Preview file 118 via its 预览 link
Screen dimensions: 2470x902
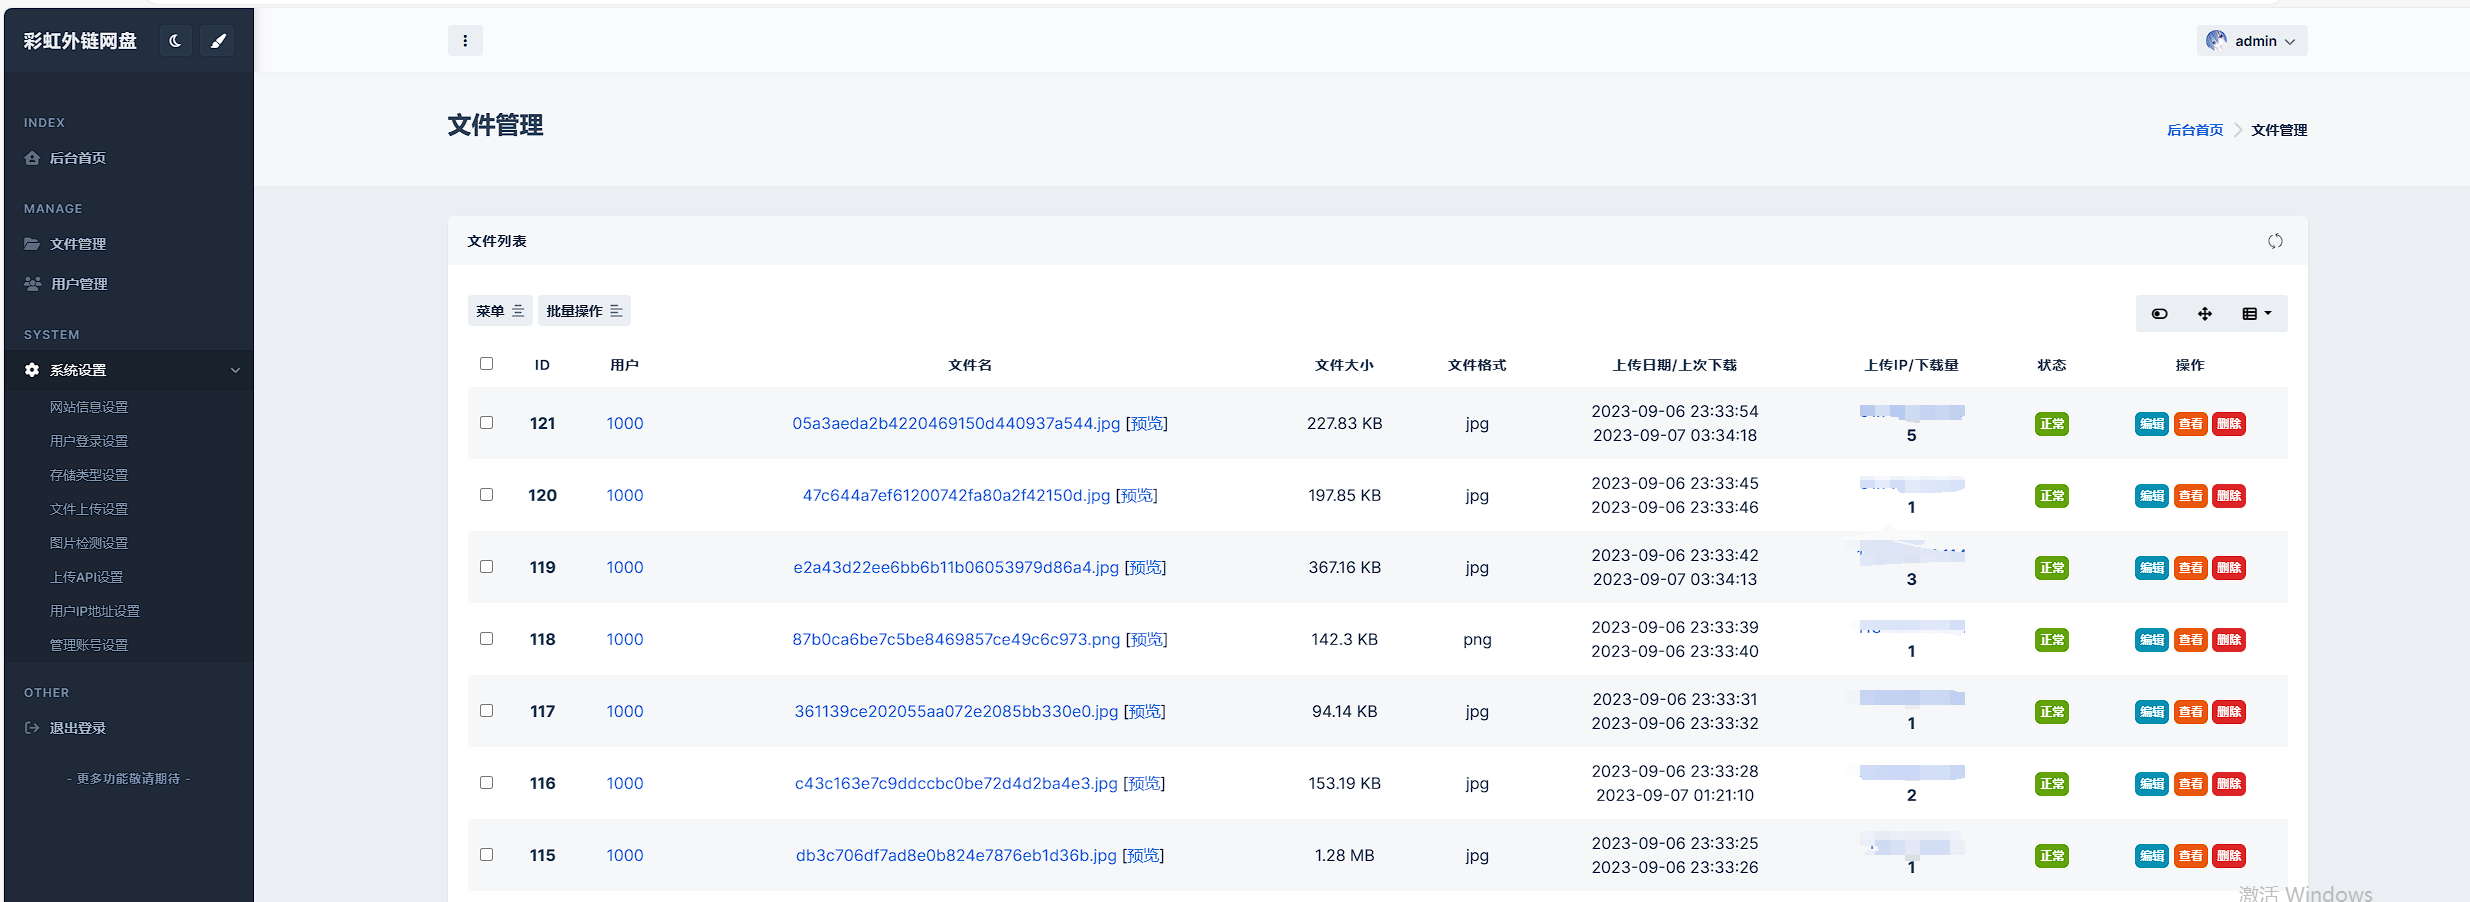(x=1147, y=639)
